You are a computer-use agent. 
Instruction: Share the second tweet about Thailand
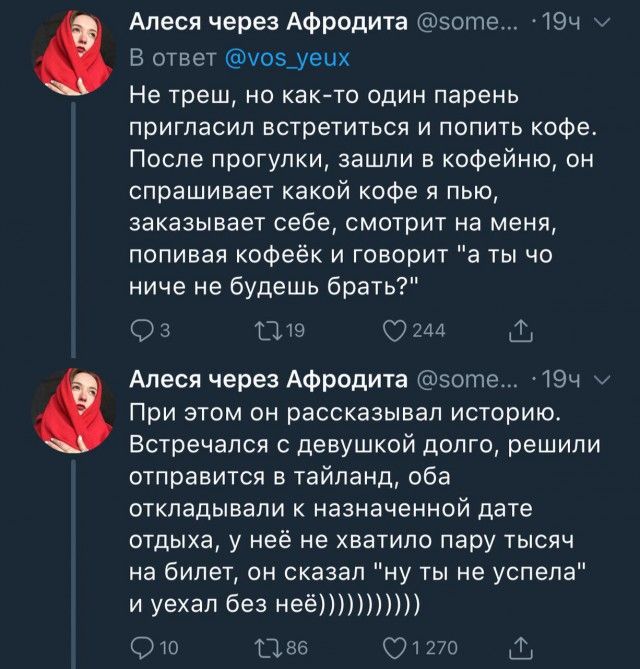[x=520, y=647]
